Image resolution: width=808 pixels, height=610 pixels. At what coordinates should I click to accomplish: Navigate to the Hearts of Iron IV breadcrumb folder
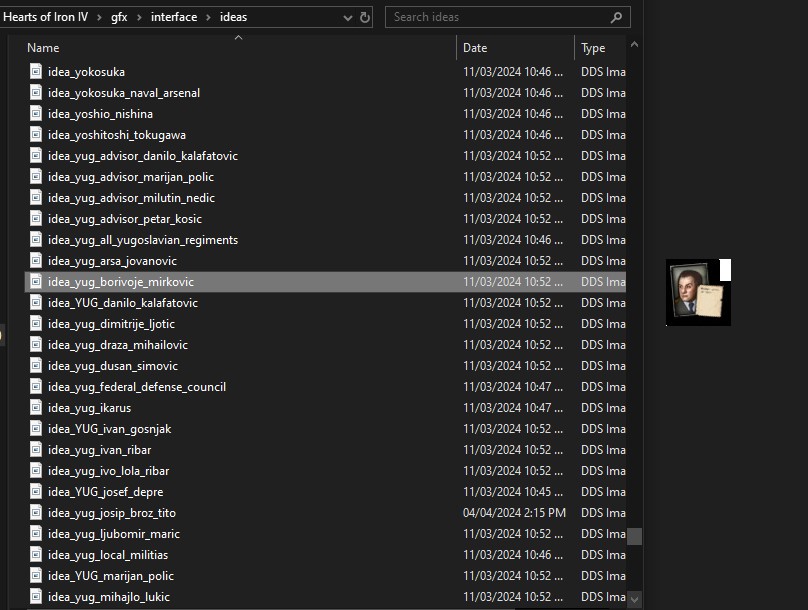(46, 17)
